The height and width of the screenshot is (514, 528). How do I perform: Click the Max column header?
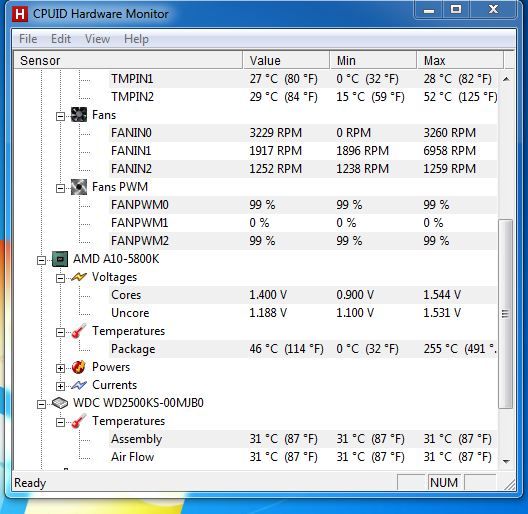[460, 61]
